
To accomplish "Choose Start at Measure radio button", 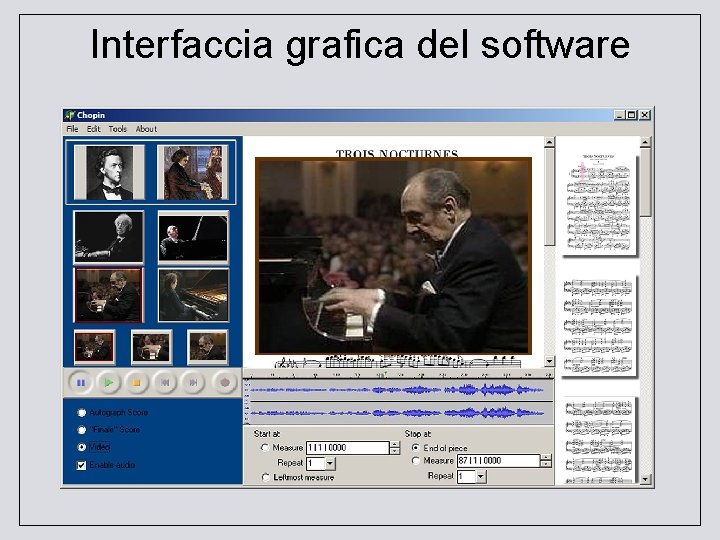I will (264, 447).
